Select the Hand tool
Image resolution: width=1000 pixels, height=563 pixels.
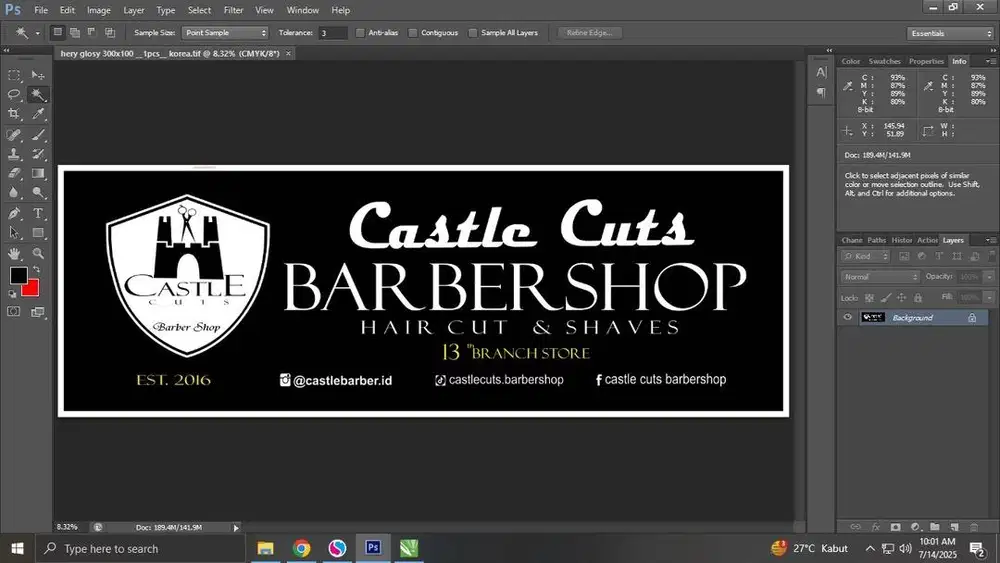pos(14,253)
